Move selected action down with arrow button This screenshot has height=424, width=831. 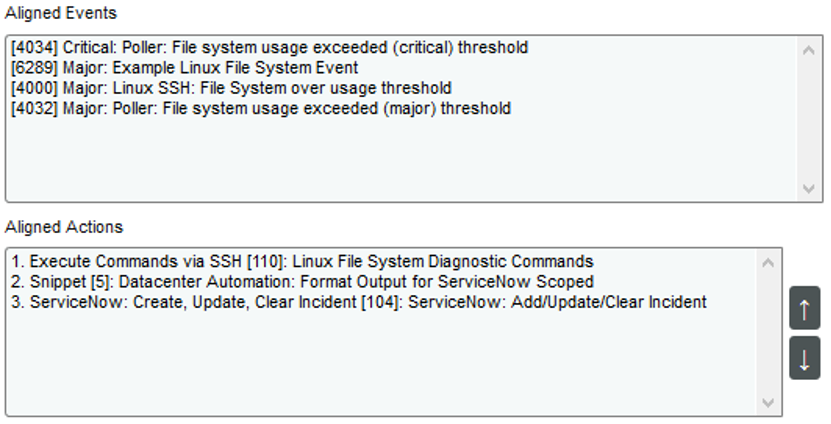804,358
